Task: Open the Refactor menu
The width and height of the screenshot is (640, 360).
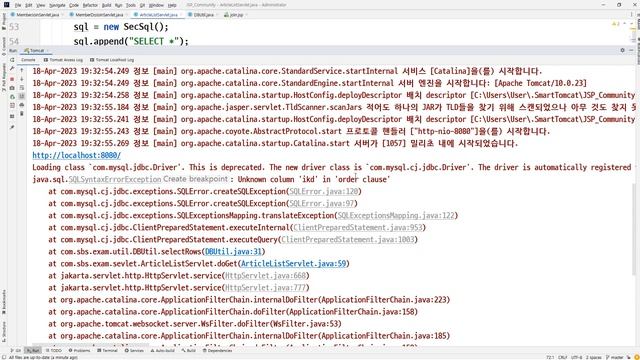Action: click(90, 5)
